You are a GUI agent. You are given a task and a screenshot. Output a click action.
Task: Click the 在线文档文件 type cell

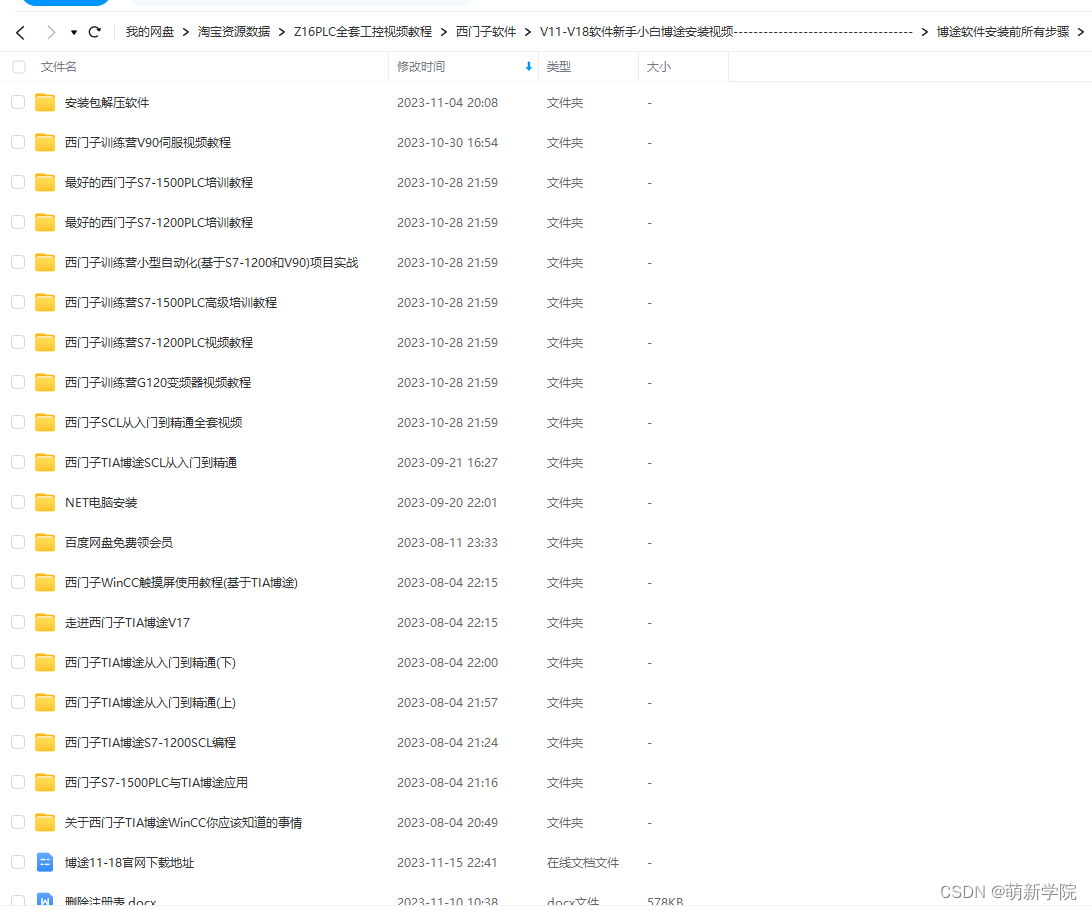pos(583,863)
